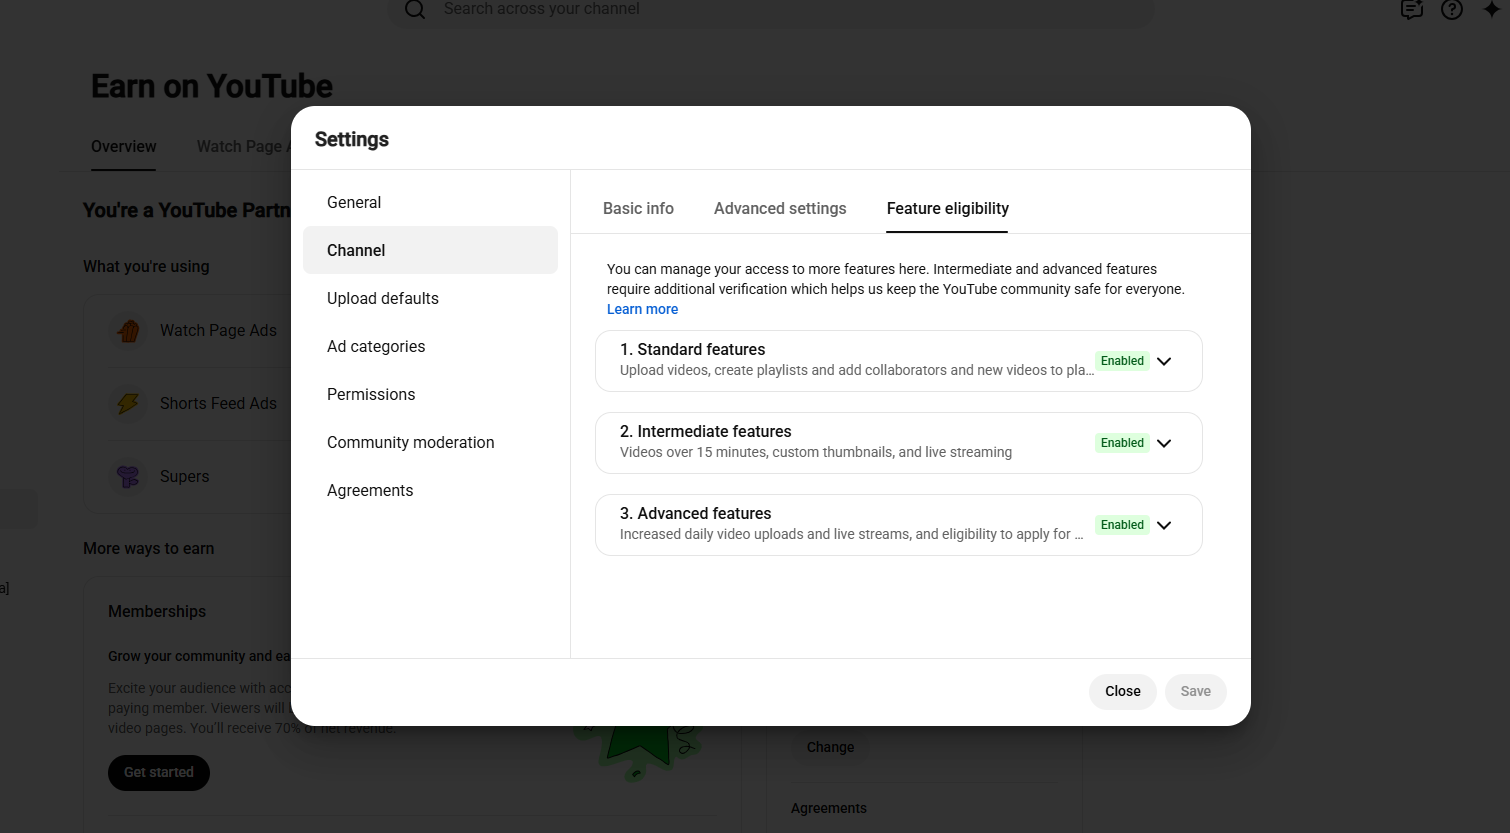
Task: Expand the Advanced features section
Action: (x=1164, y=525)
